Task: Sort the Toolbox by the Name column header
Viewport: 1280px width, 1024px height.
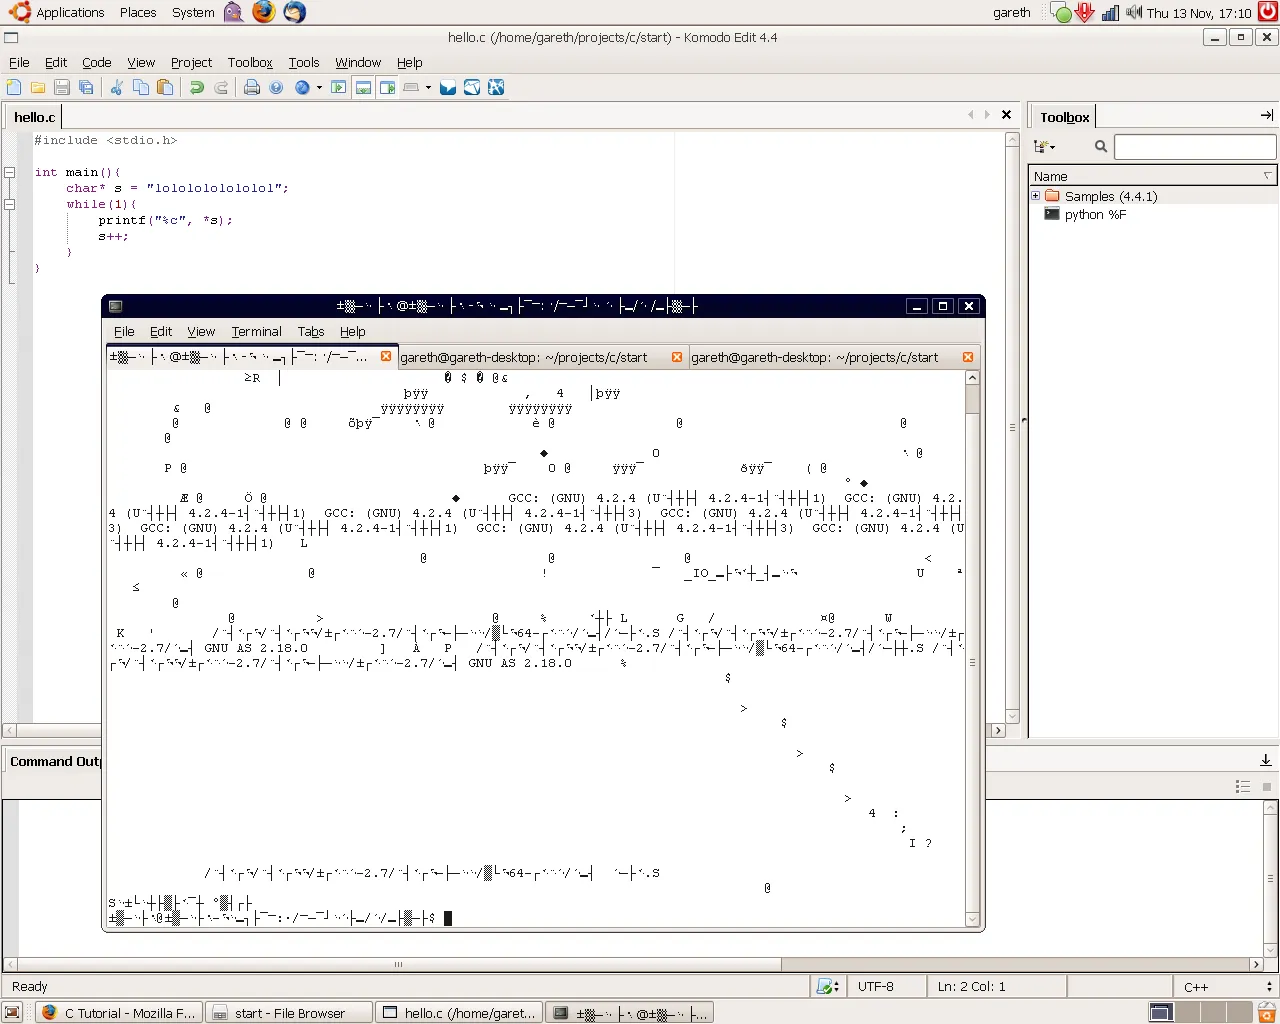Action: point(1153,176)
